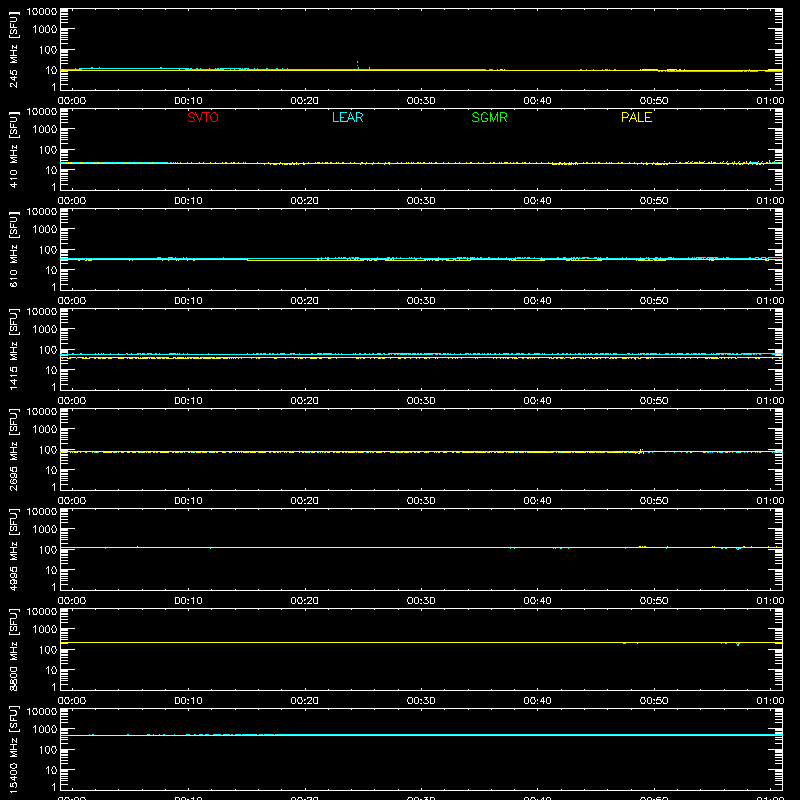The height and width of the screenshot is (800, 800).
Task: Click the 1000 tick label on the 4995 MHz axis
Action: click(x=45, y=530)
